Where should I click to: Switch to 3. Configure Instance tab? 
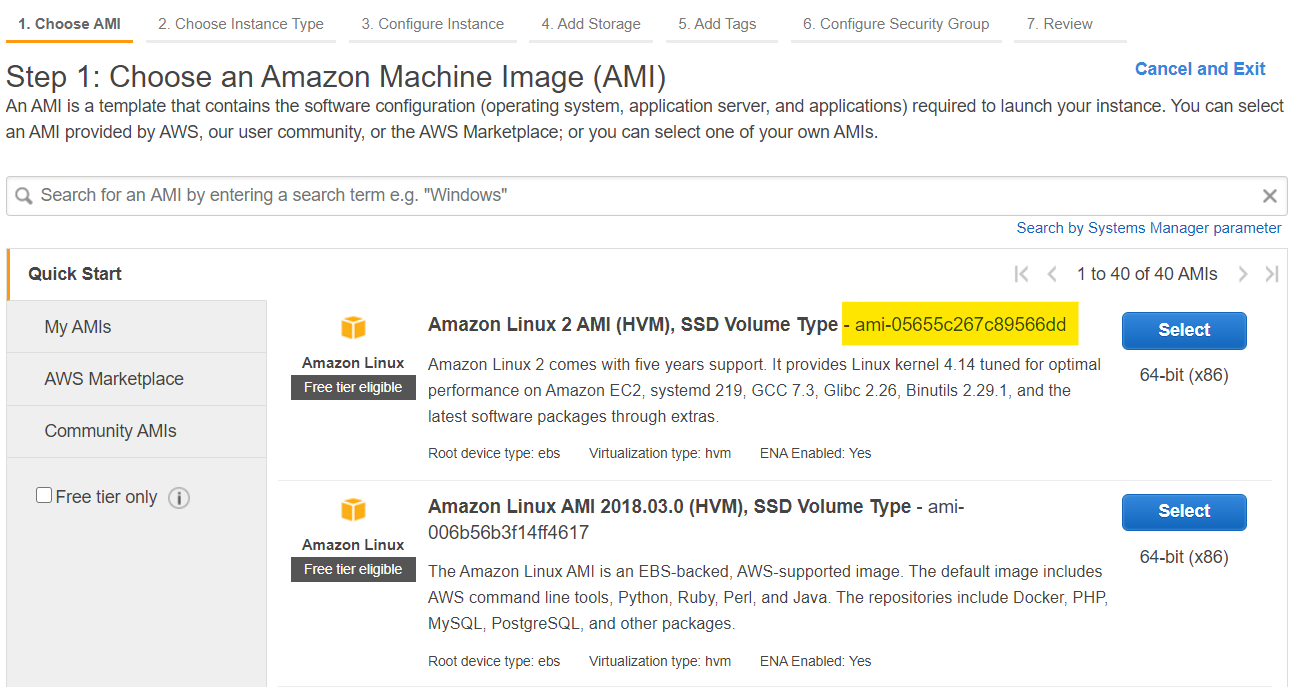click(433, 24)
